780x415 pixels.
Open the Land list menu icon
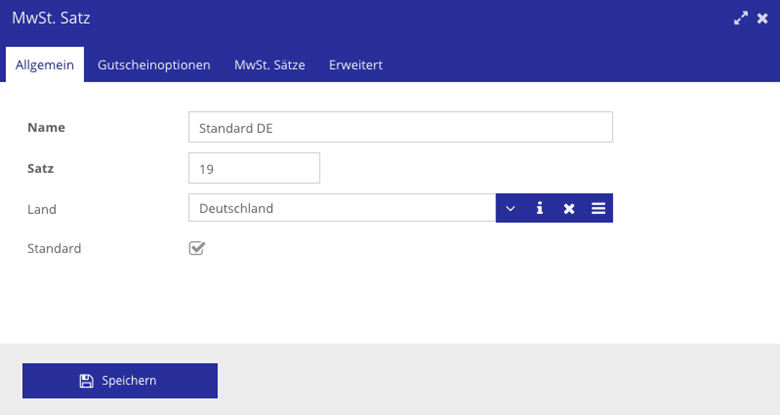(598, 208)
